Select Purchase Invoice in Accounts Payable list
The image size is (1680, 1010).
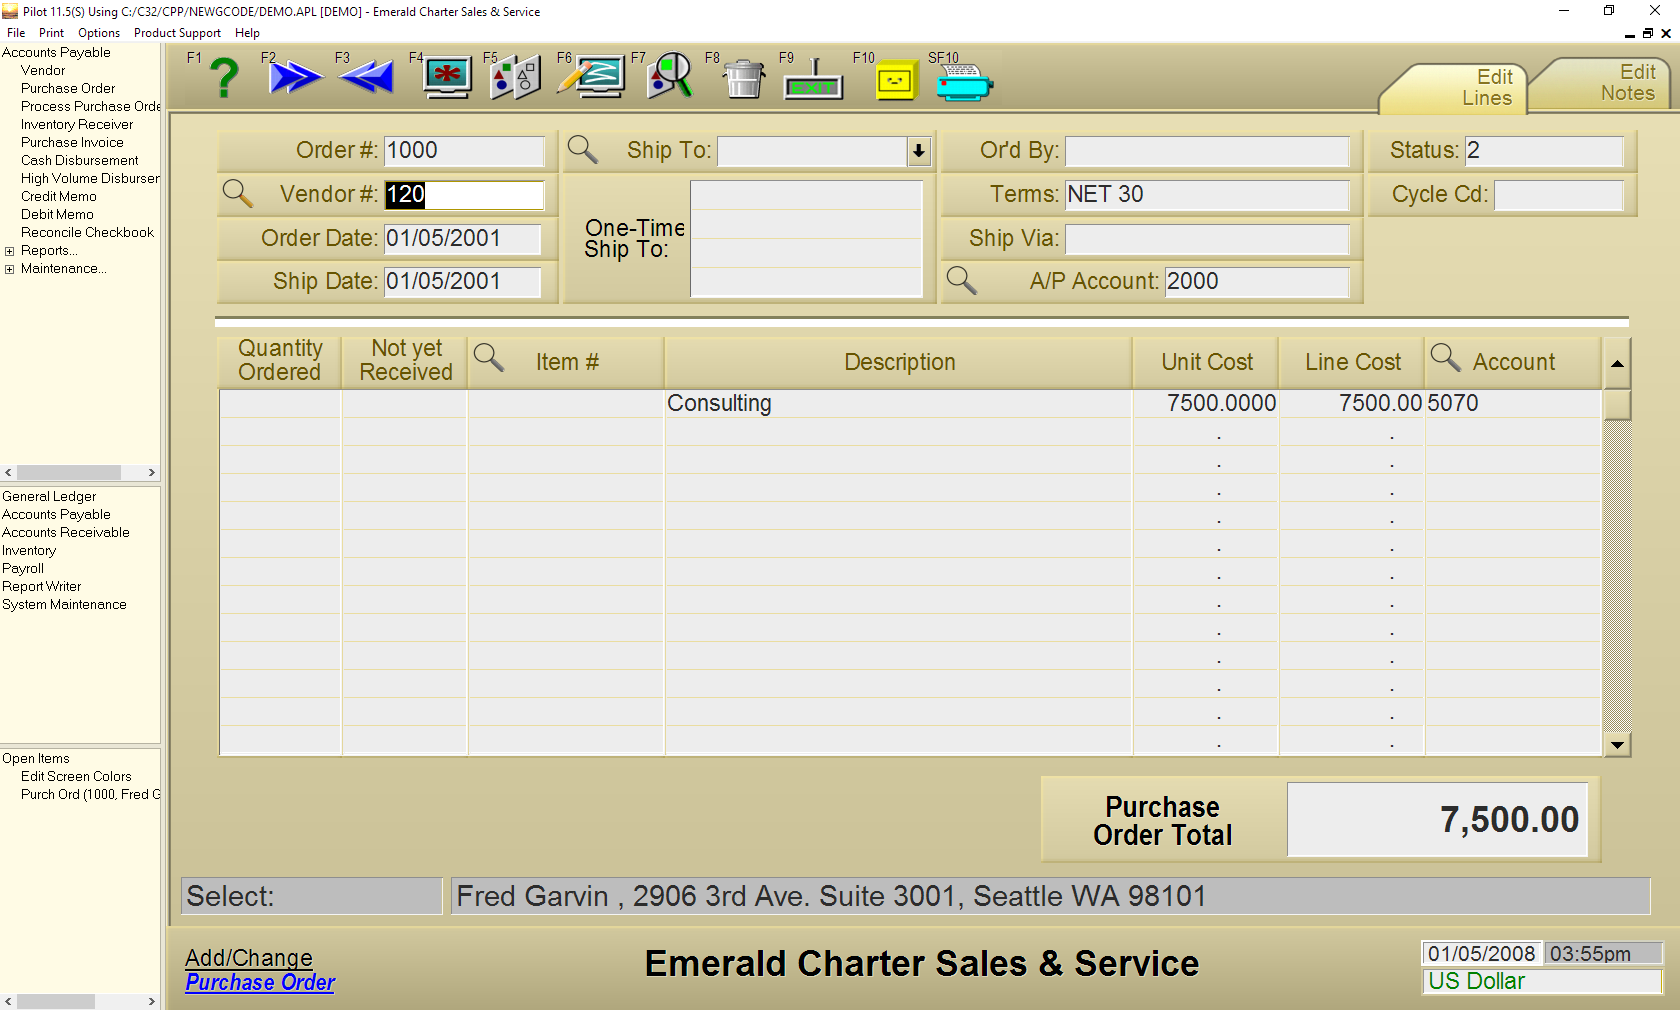tap(72, 143)
